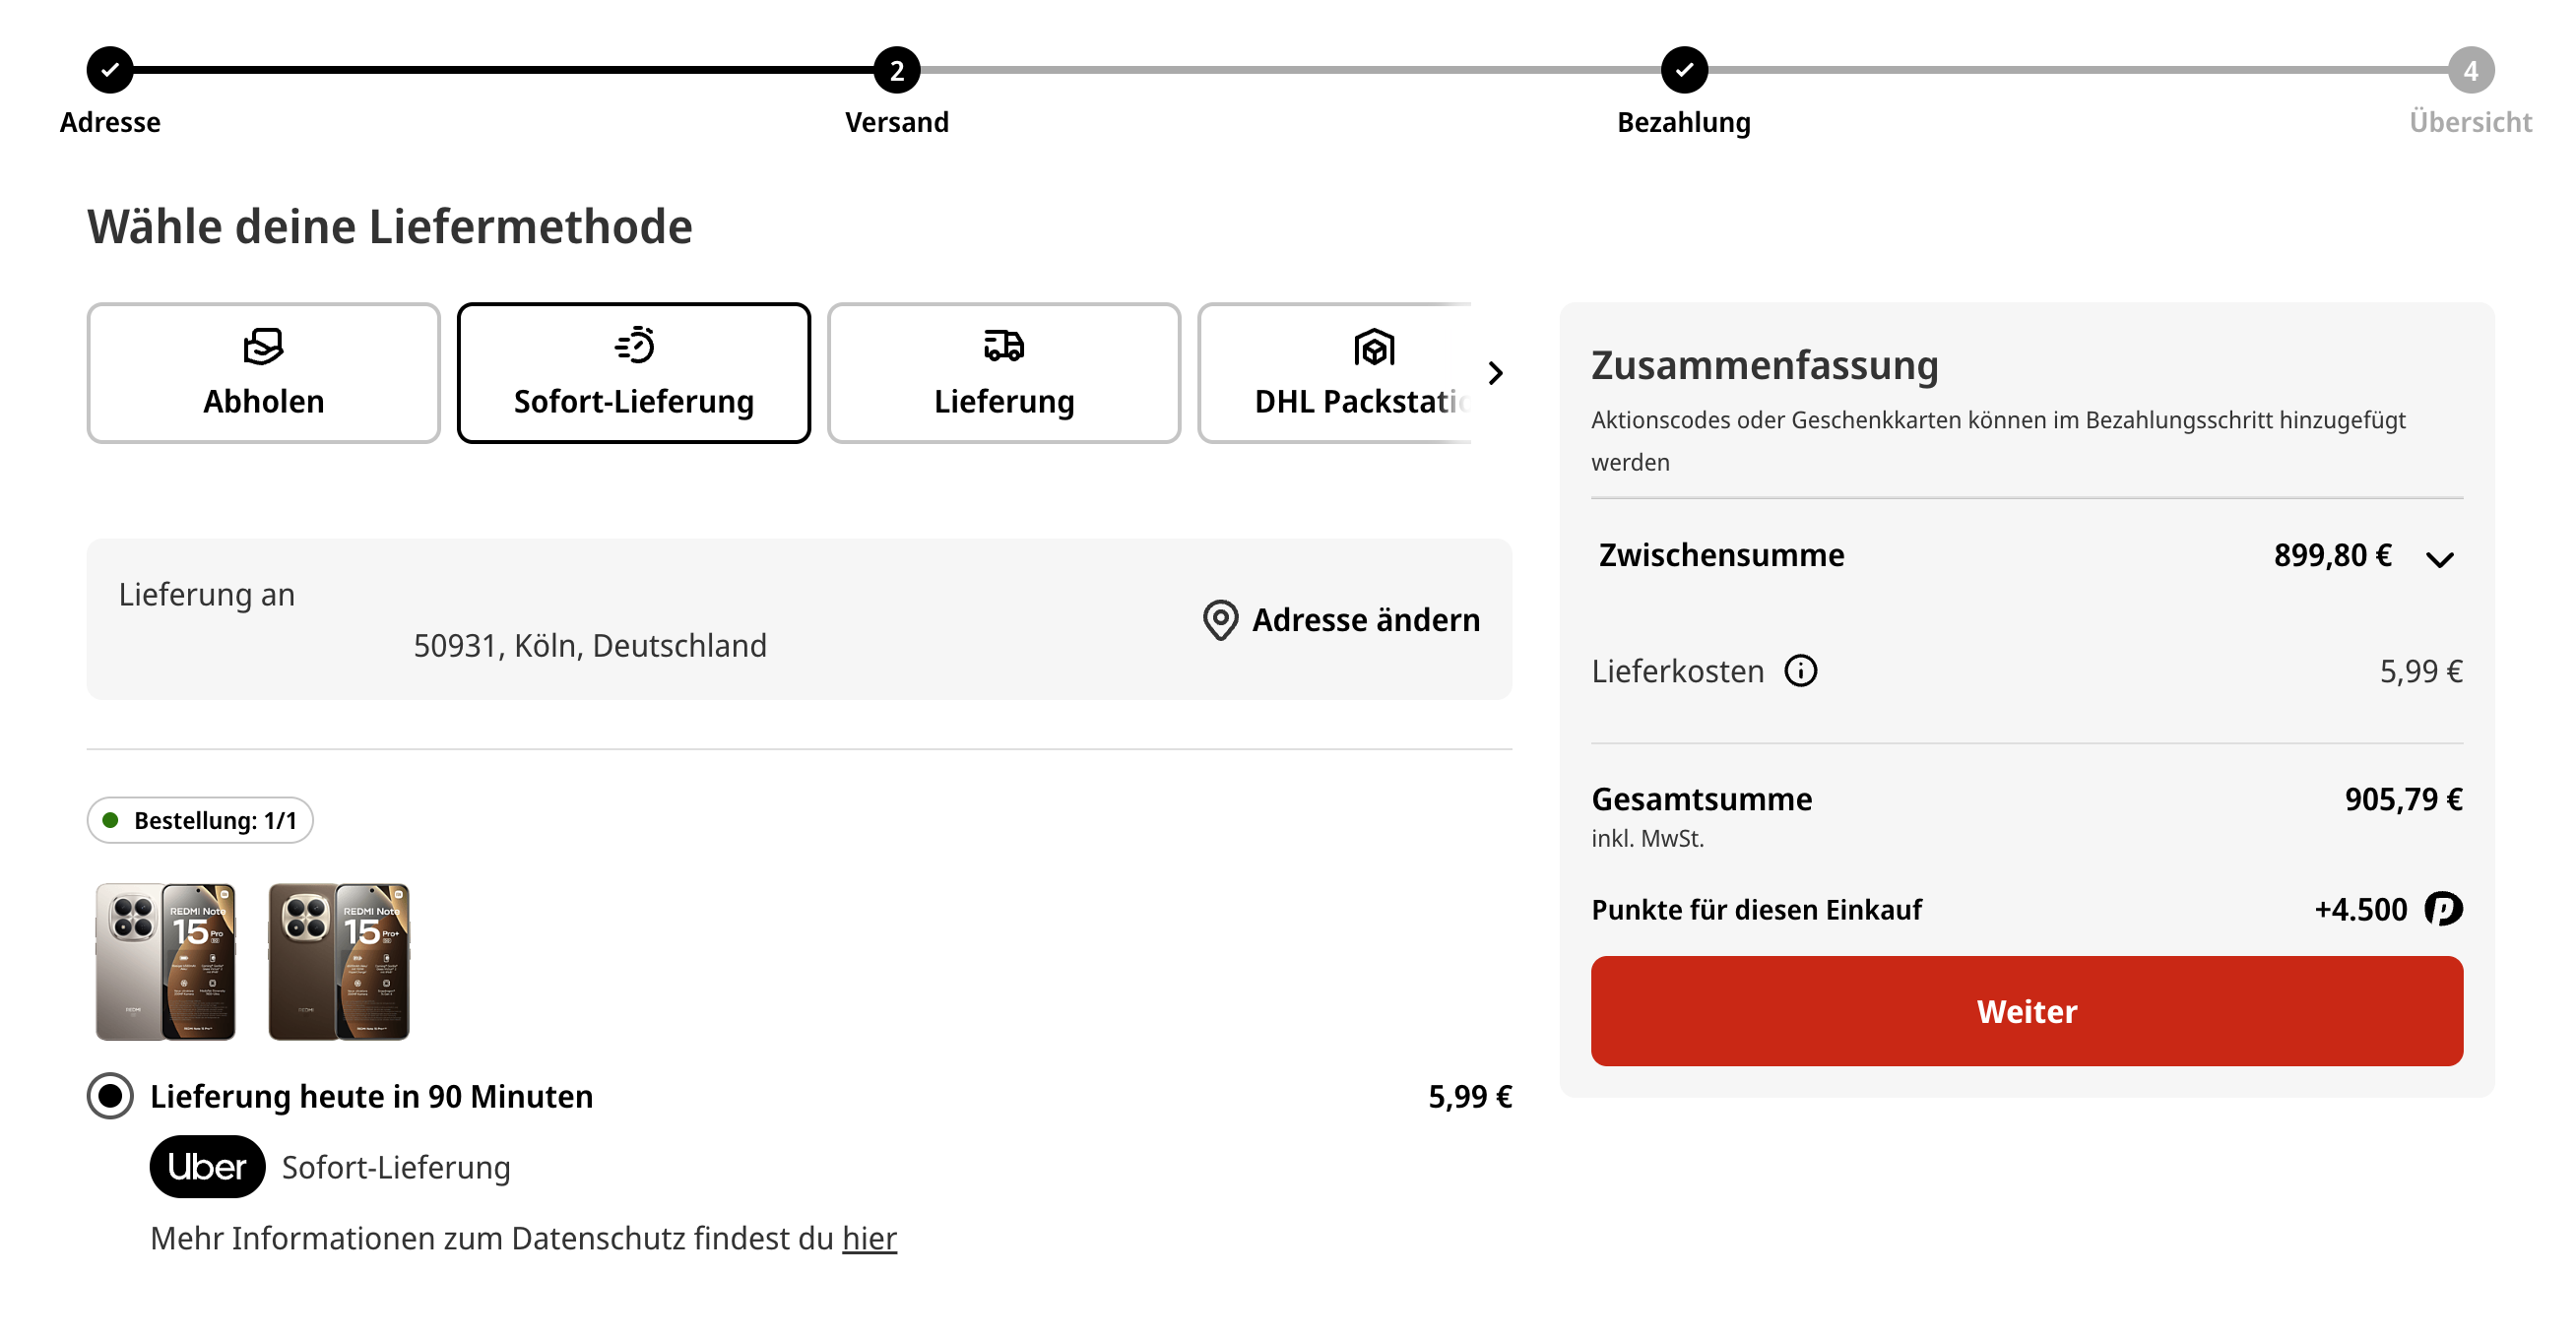Click the Lieferung truck icon
2576x1339 pixels.
click(1003, 346)
